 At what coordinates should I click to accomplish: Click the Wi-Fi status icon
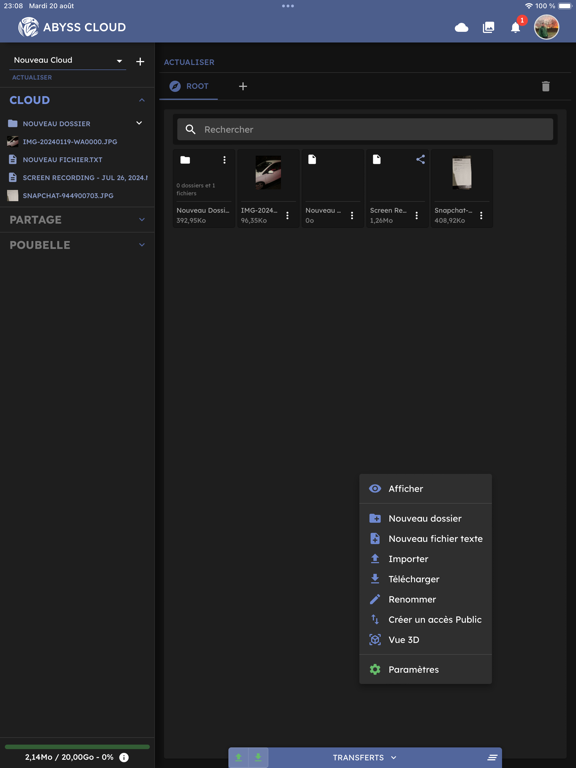[528, 6]
